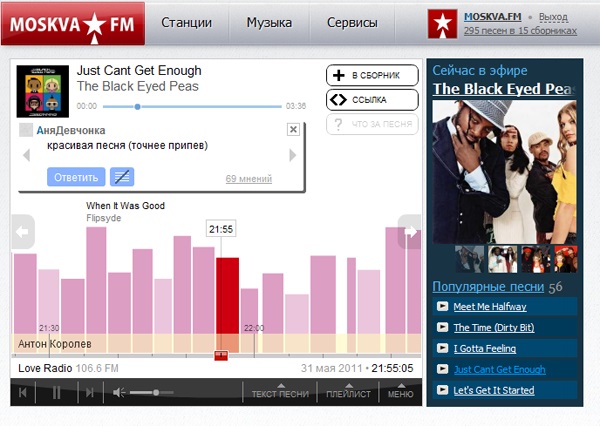600x426 pixels.
Task: Skip to previous track
Action: coord(23,392)
